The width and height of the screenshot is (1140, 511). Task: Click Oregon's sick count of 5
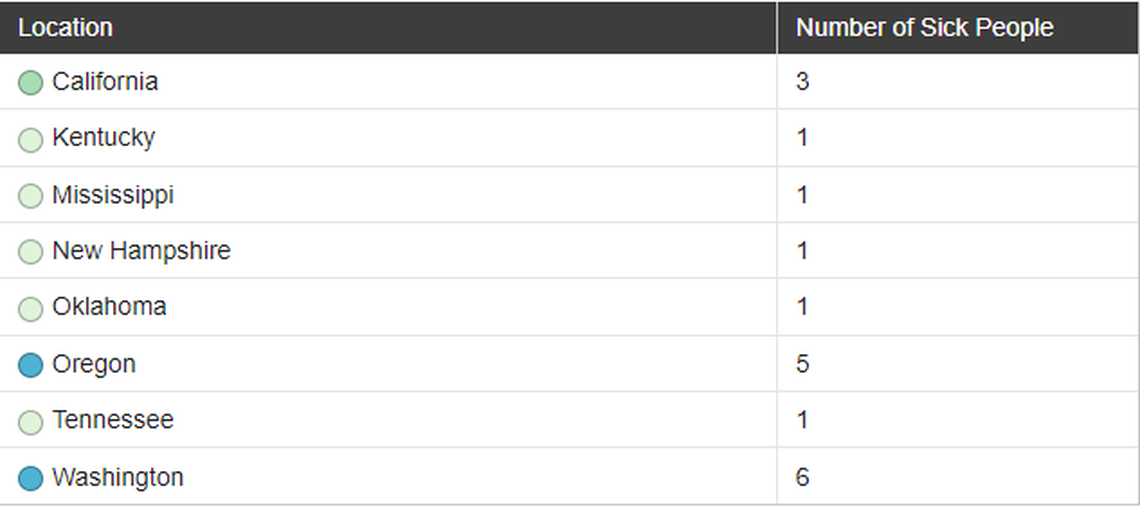click(x=802, y=363)
